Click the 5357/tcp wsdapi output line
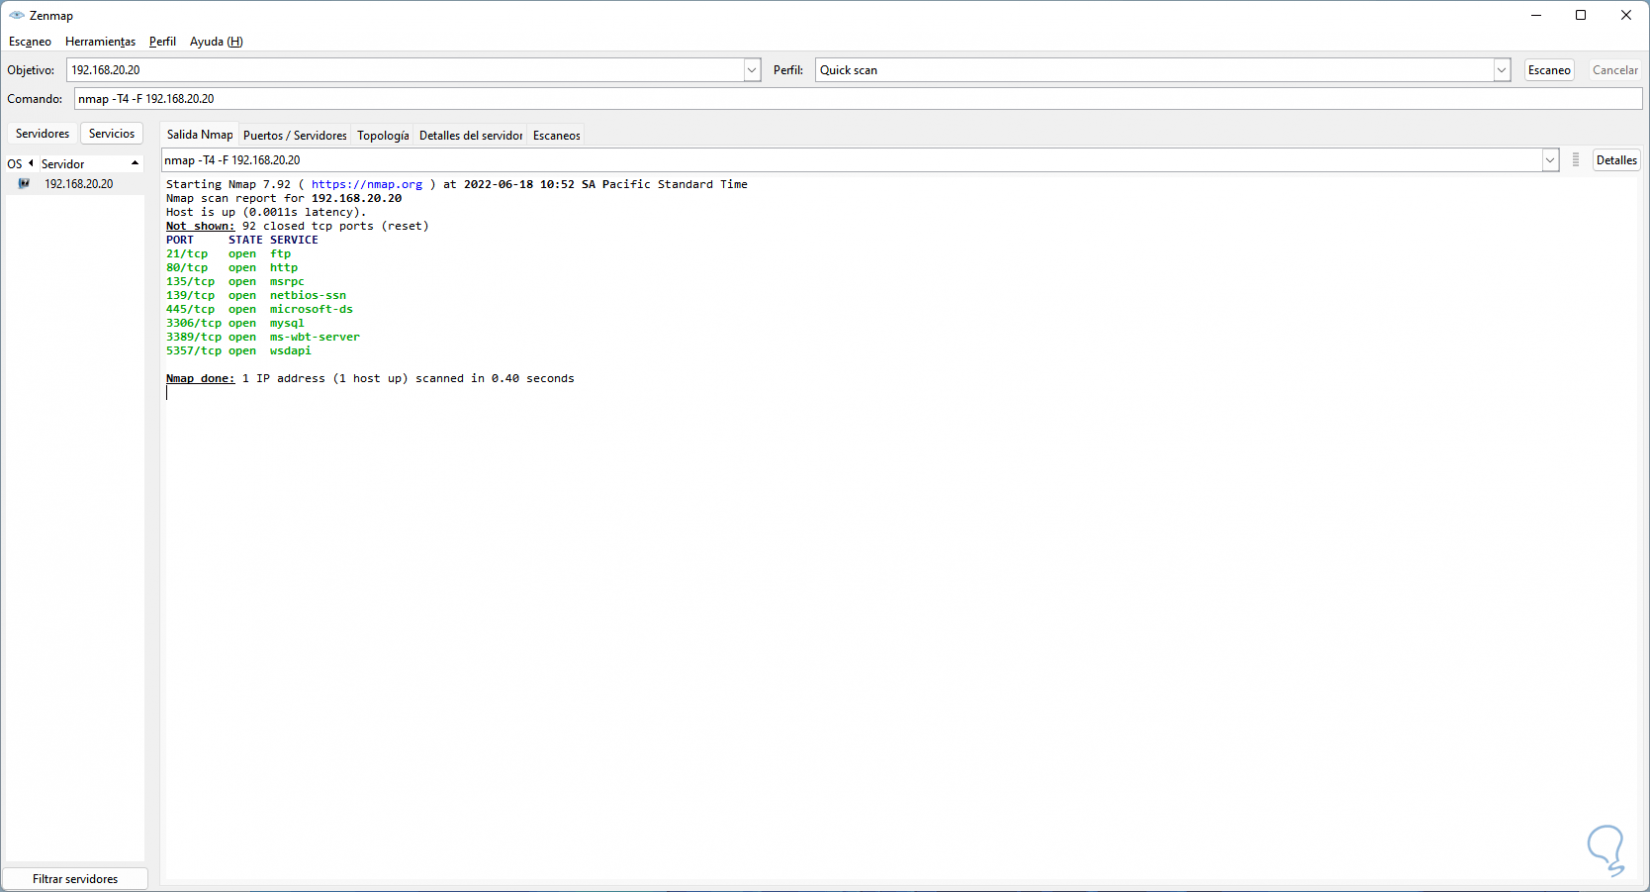 click(239, 351)
